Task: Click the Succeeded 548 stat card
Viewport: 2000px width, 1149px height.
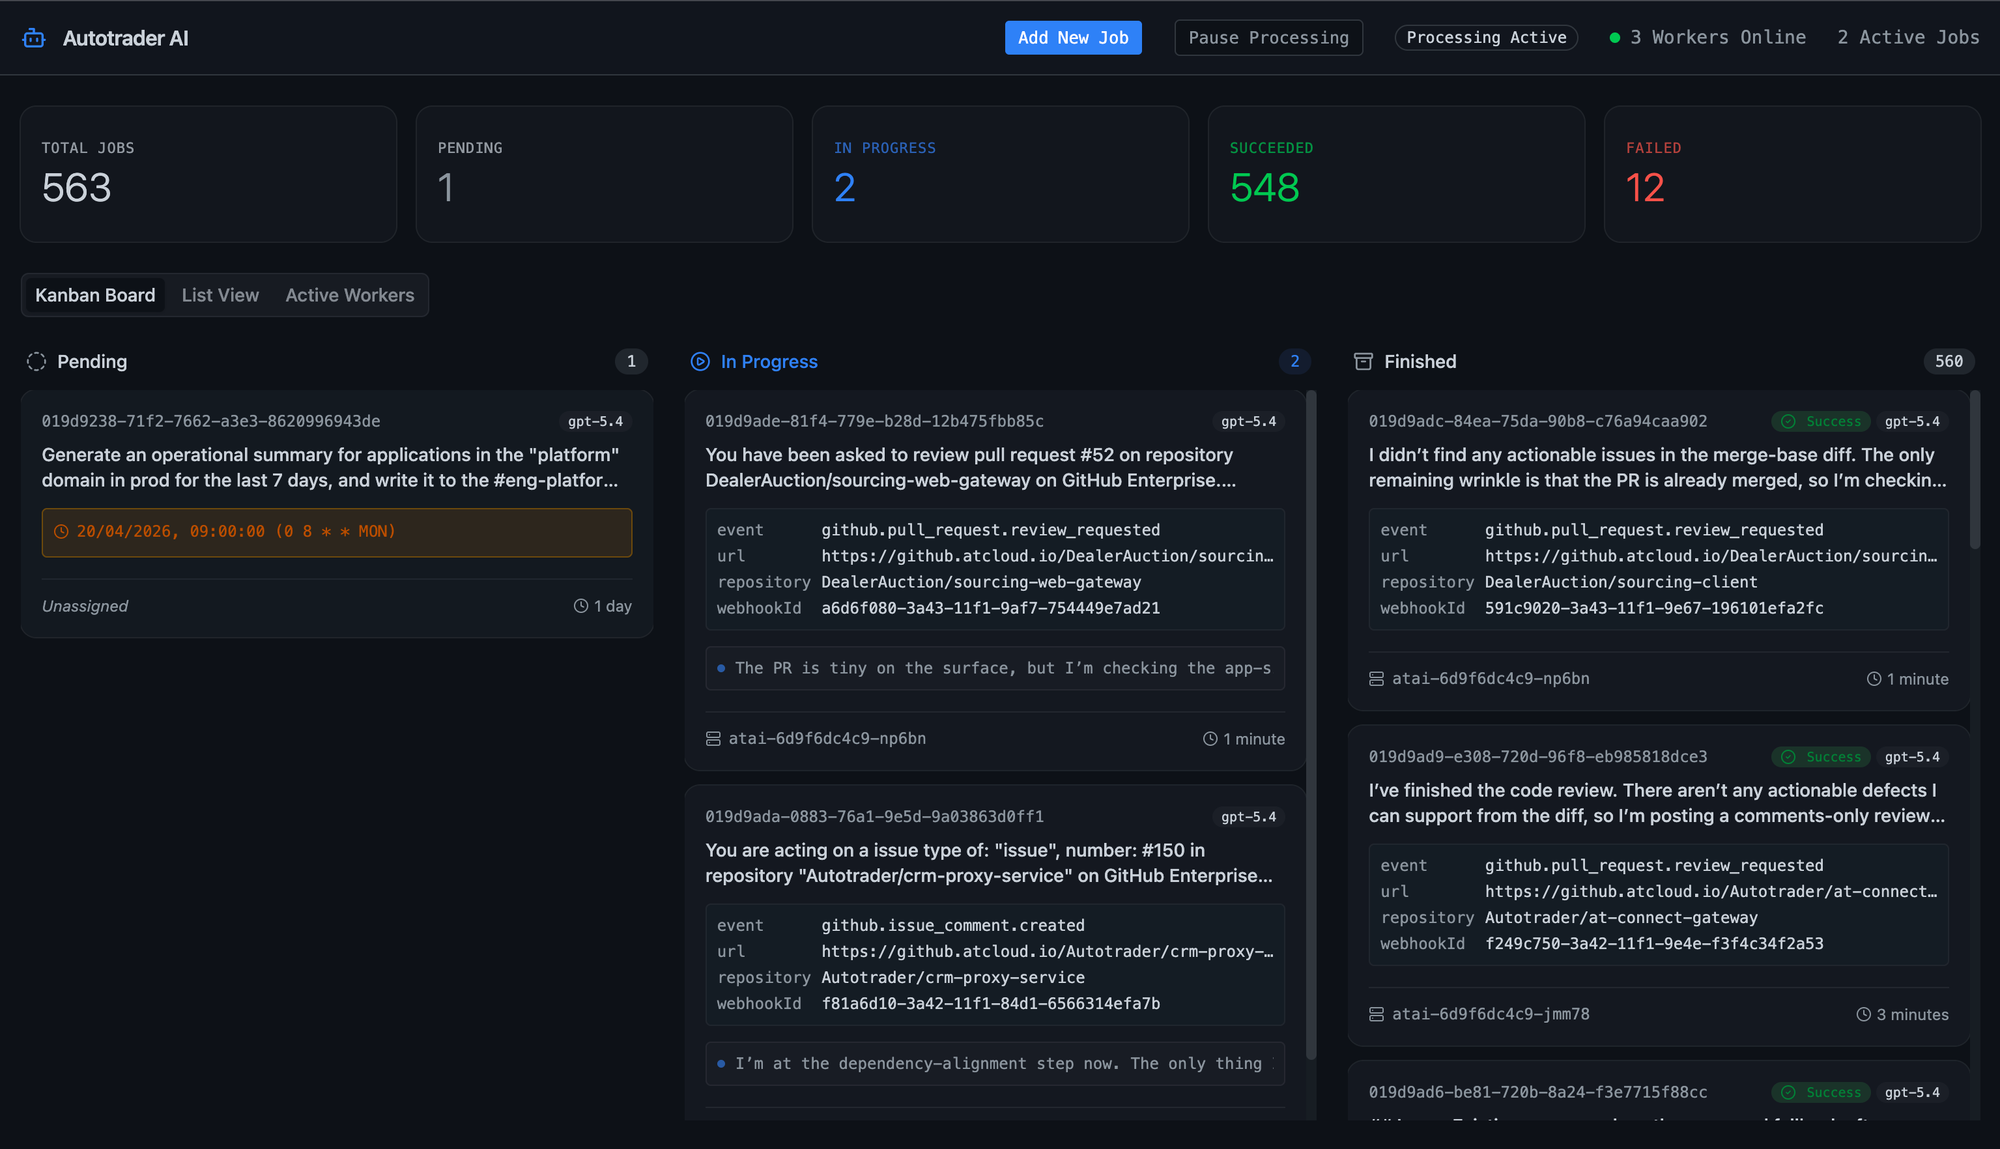Action: point(1395,174)
